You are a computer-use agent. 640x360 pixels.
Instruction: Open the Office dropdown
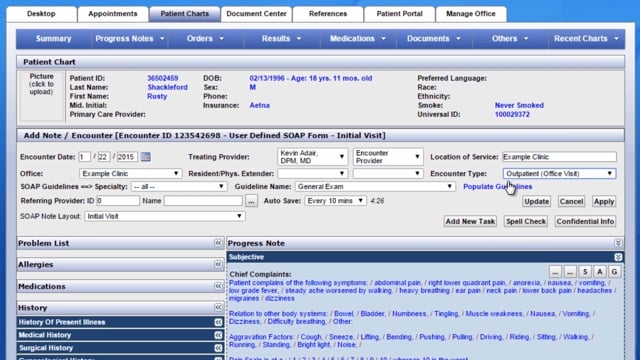click(x=130, y=173)
